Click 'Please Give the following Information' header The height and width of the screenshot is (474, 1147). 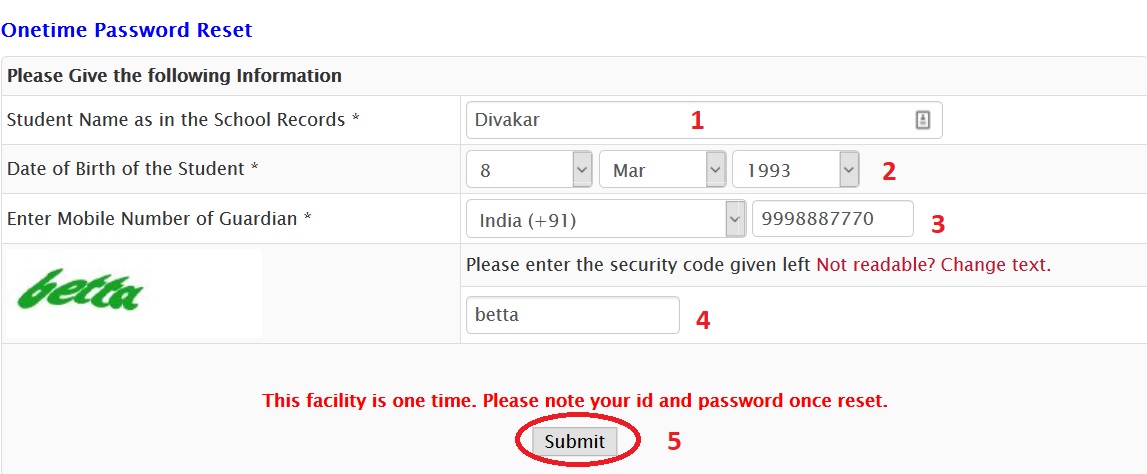(174, 76)
